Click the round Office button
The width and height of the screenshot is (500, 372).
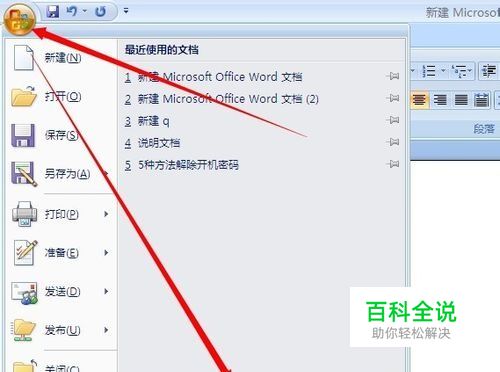click(19, 19)
